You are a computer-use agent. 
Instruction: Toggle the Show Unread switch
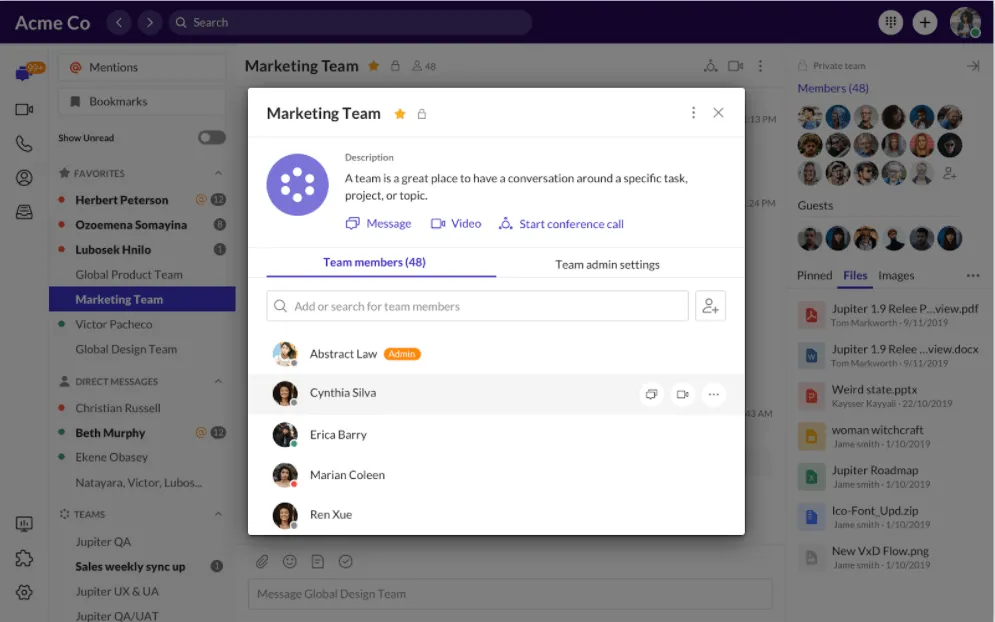tap(211, 138)
